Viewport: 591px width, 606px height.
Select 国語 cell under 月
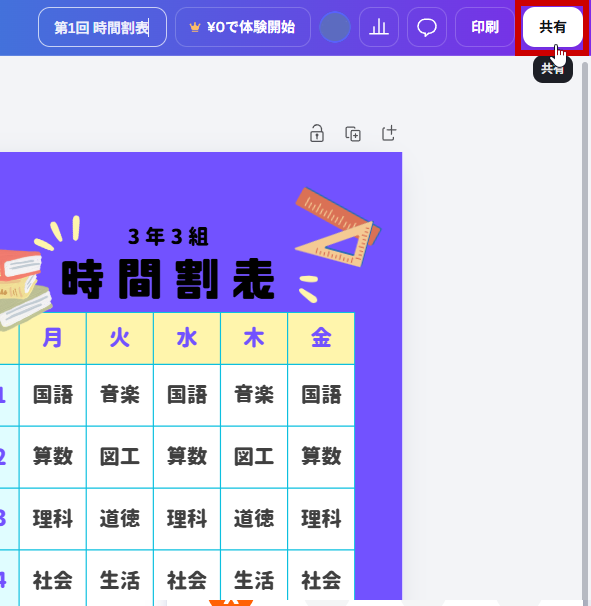(53, 395)
